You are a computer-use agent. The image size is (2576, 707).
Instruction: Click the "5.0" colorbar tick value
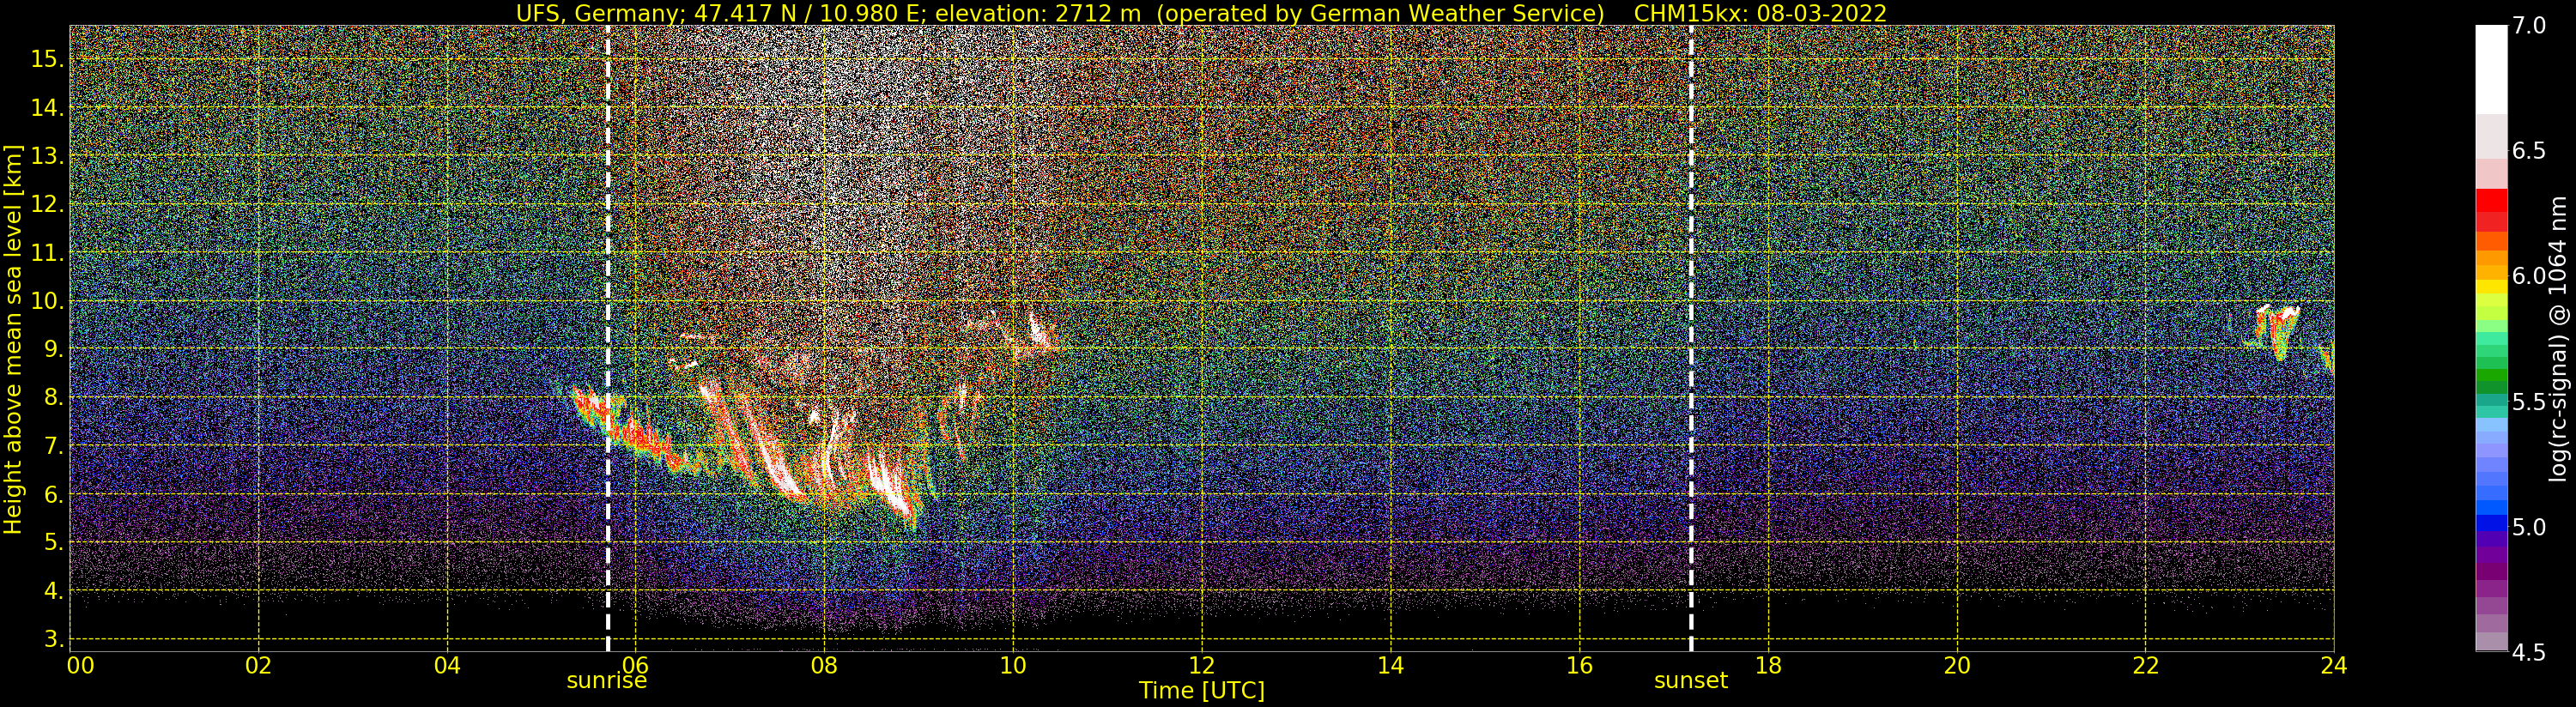2528,527
